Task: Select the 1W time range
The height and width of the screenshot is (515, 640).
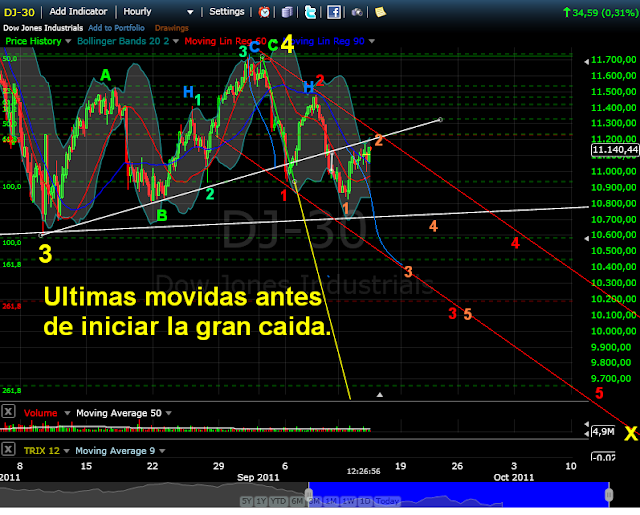Action: pos(348,501)
